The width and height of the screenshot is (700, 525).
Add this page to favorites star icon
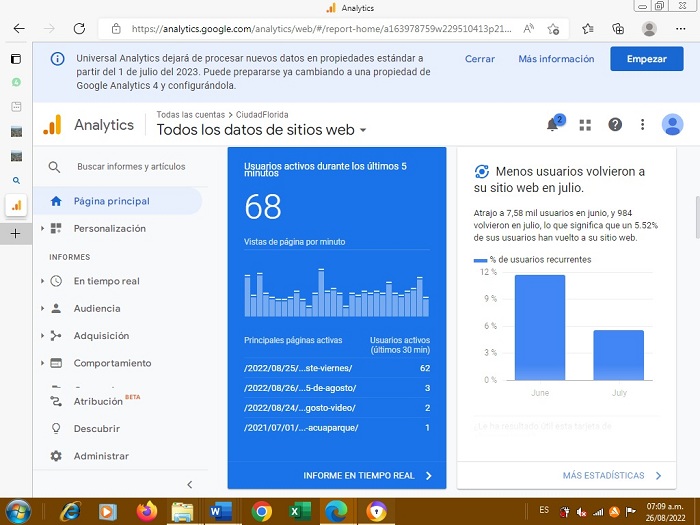tap(553, 29)
